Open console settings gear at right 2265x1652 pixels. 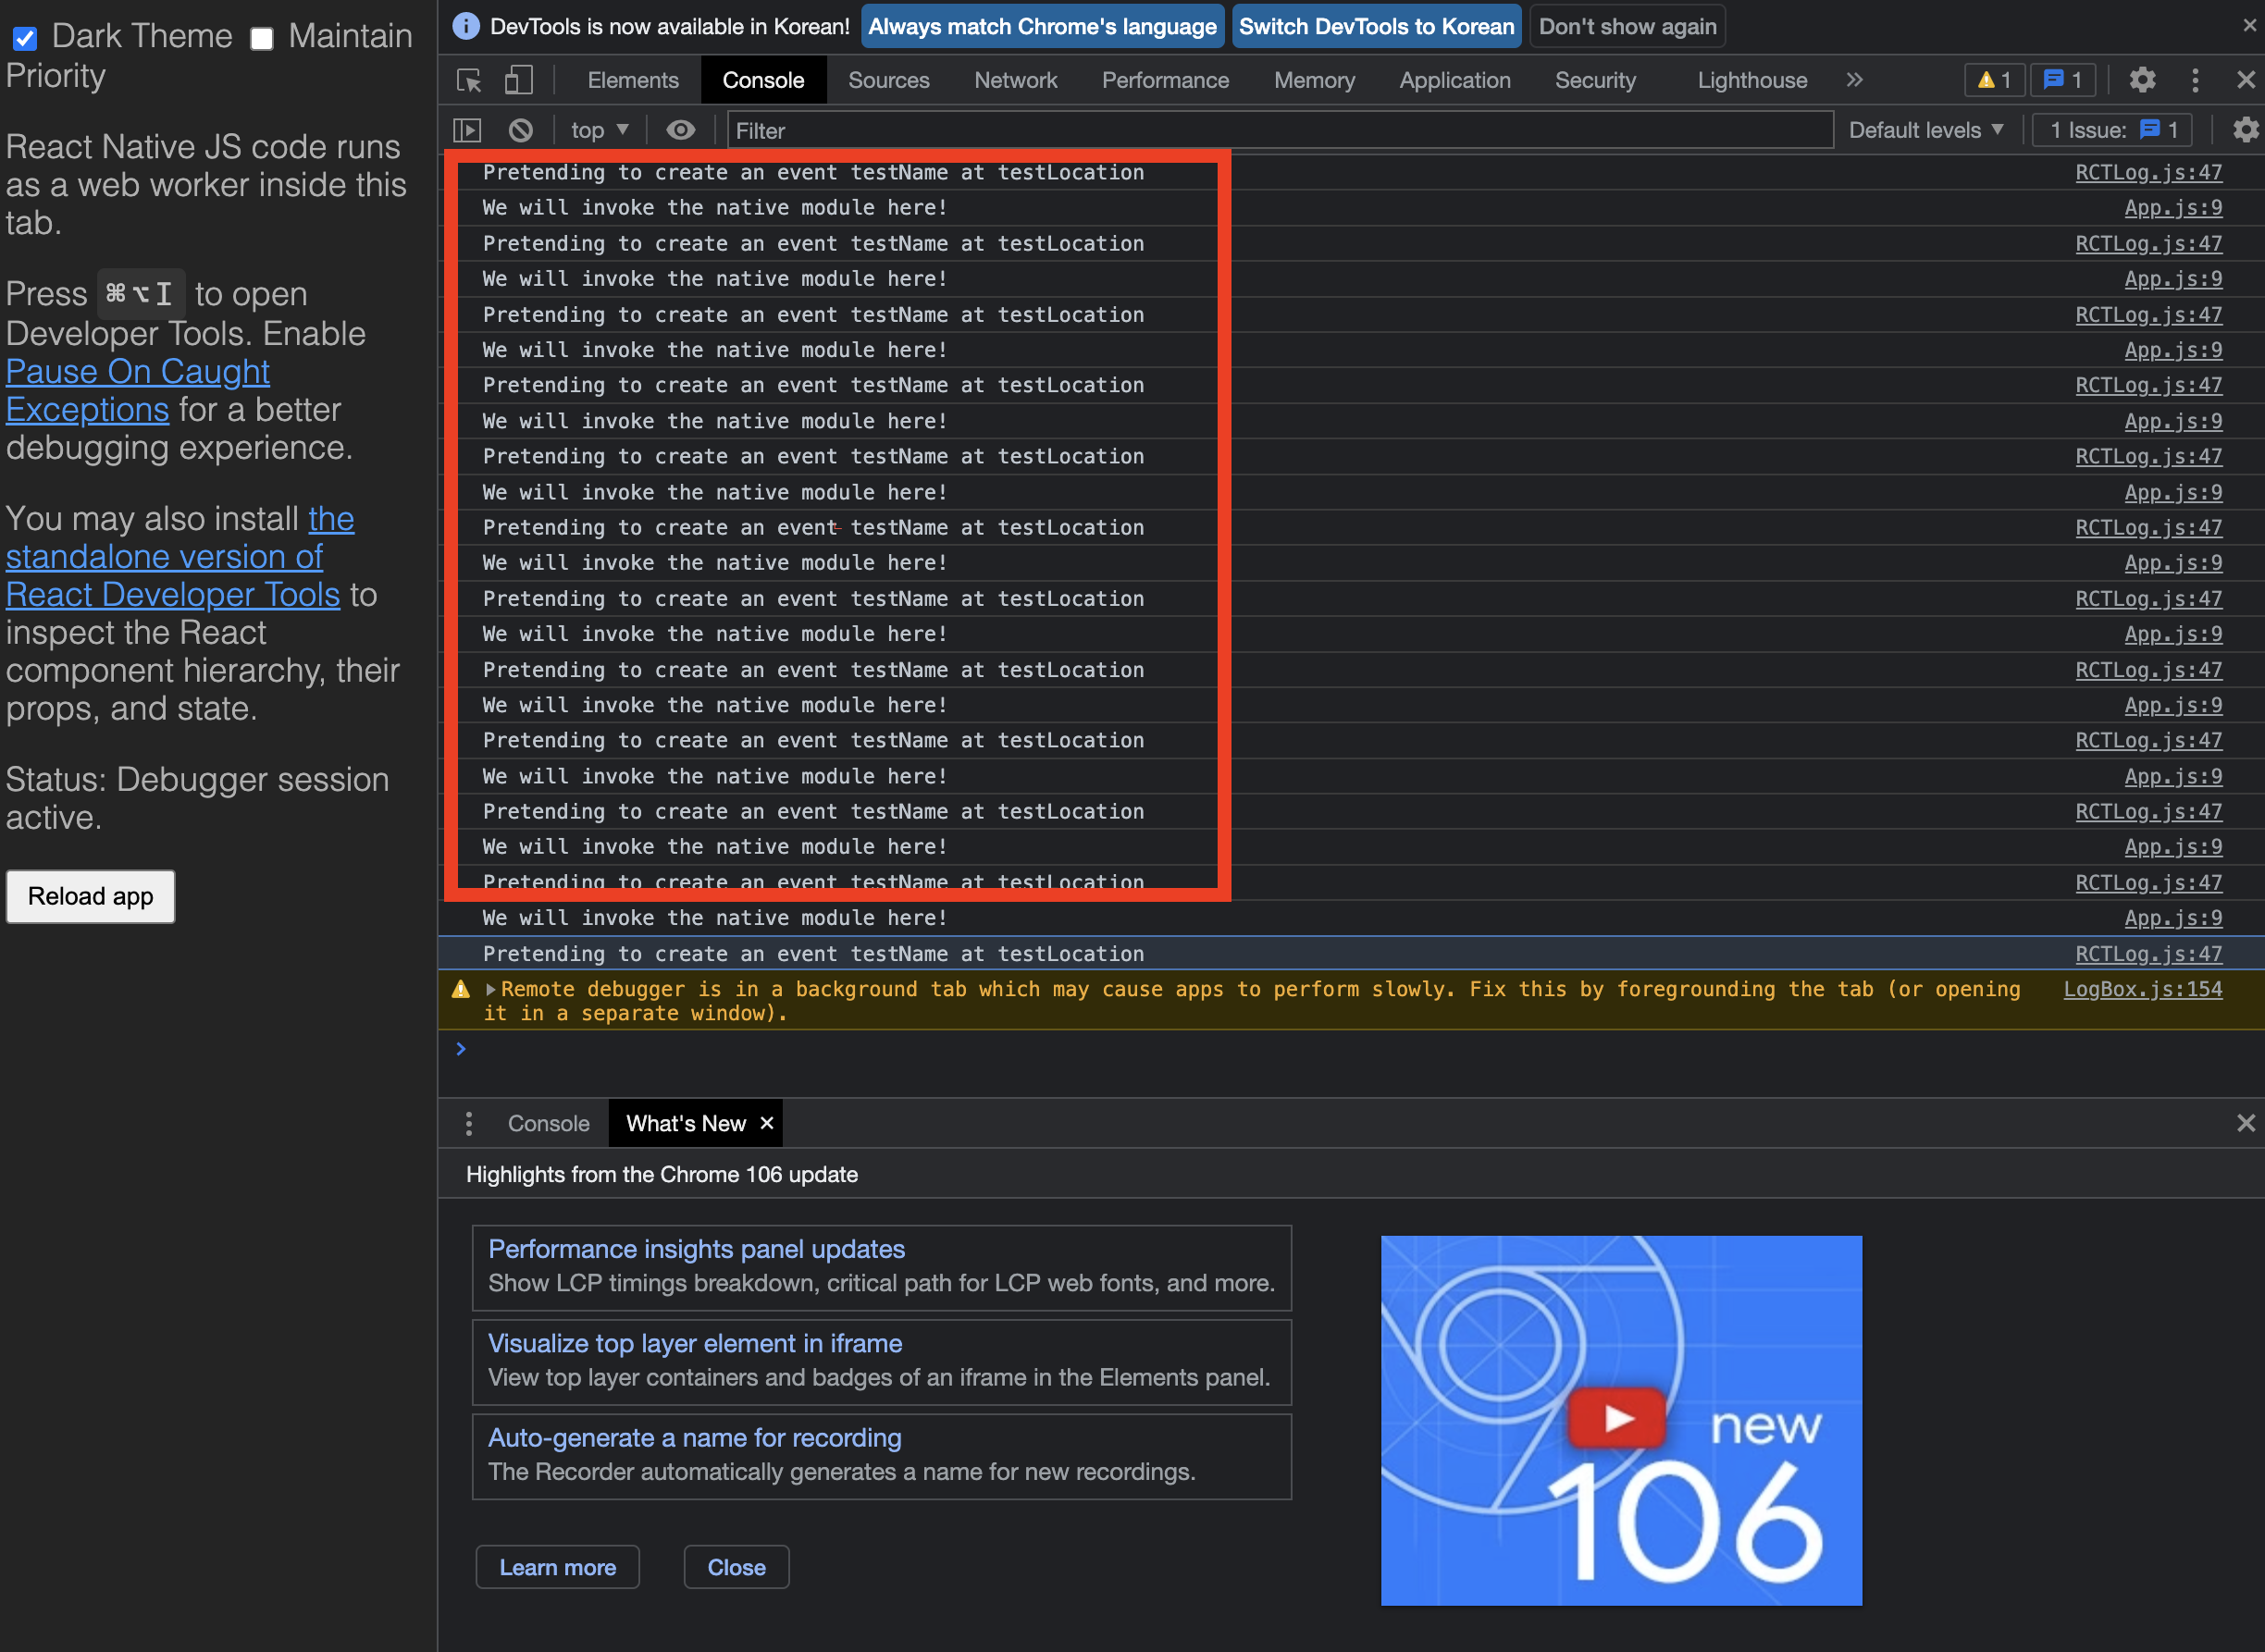click(x=2245, y=130)
